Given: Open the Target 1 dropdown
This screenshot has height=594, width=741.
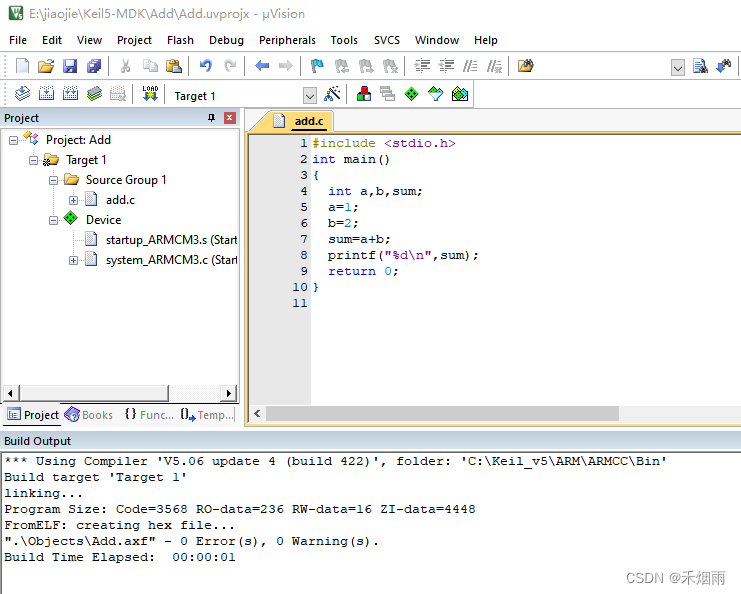Looking at the screenshot, I should point(309,95).
